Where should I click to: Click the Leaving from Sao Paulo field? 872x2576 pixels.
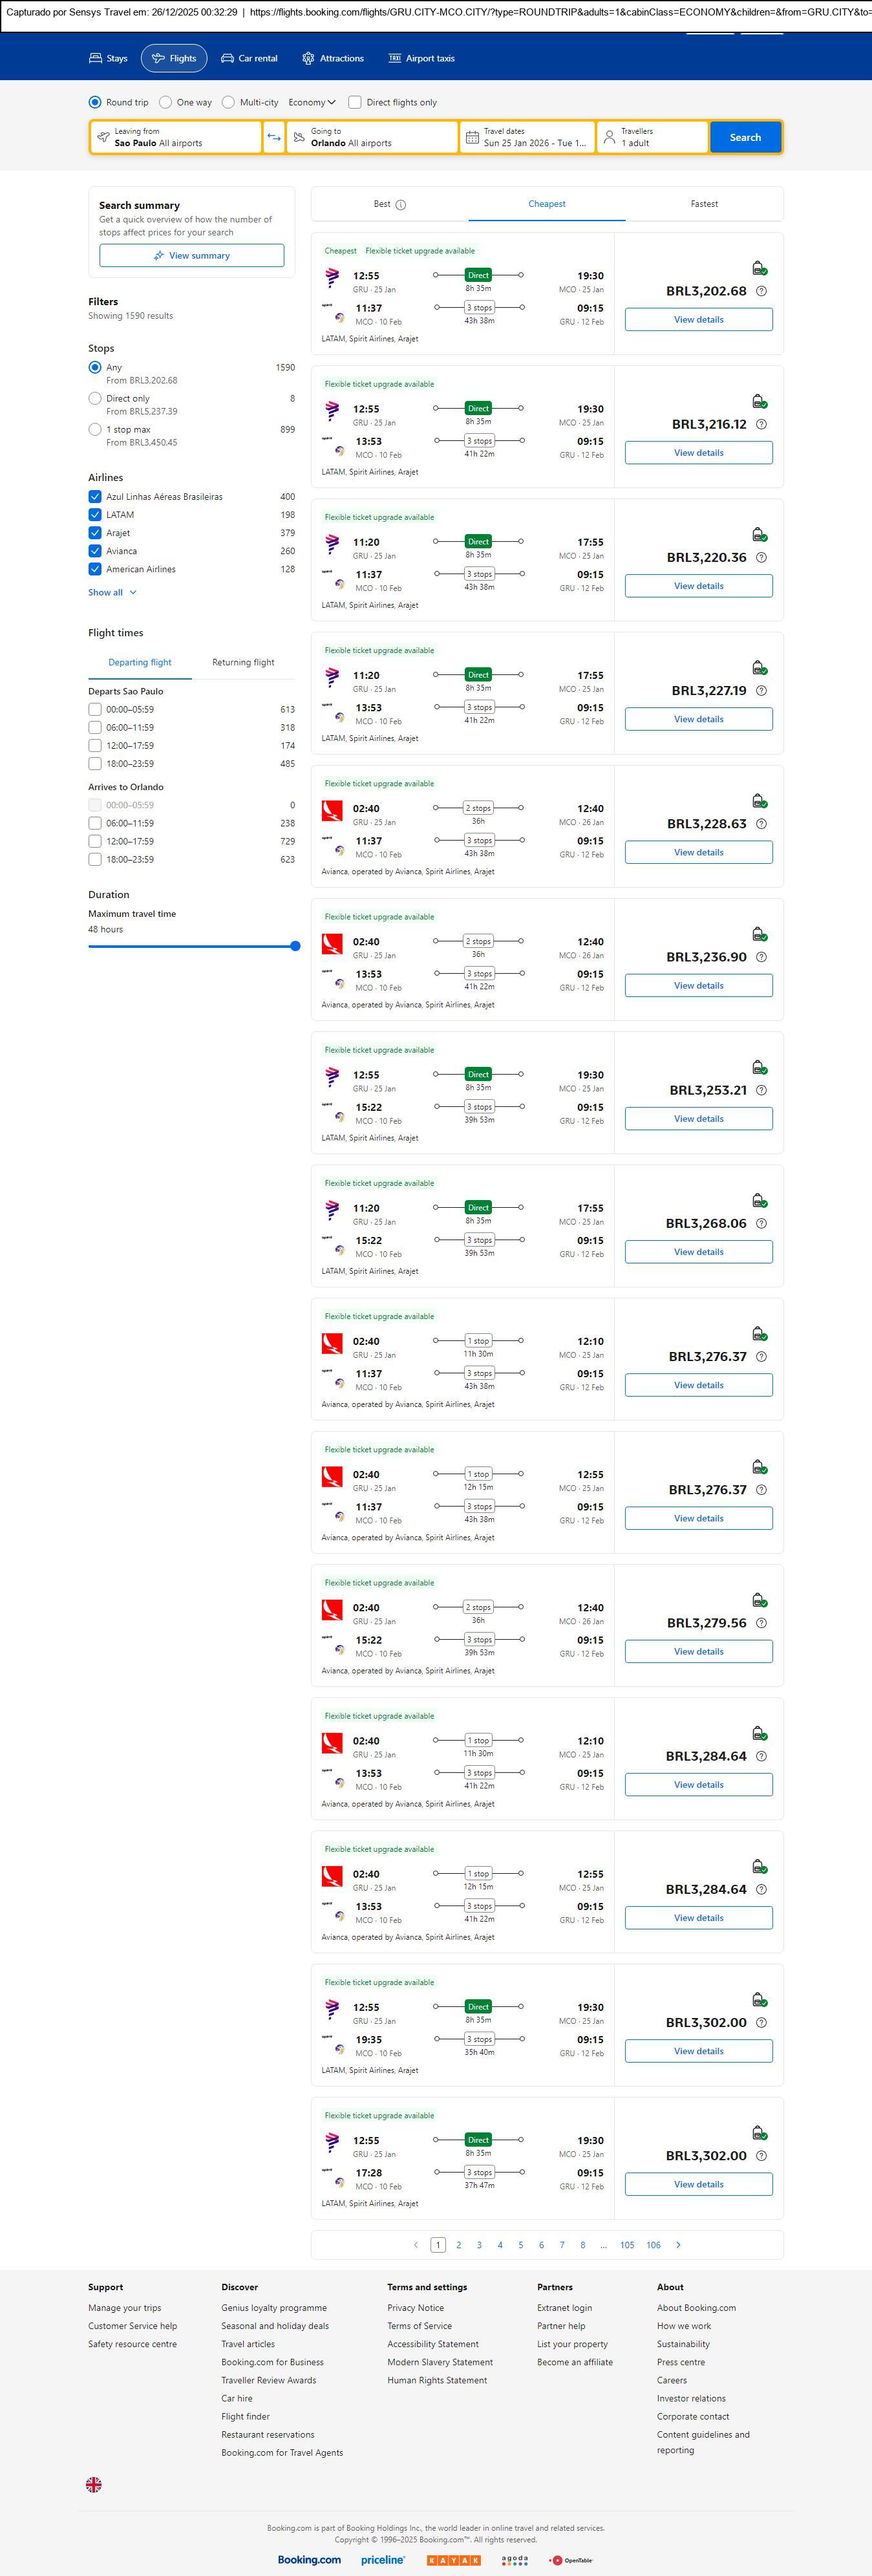176,137
